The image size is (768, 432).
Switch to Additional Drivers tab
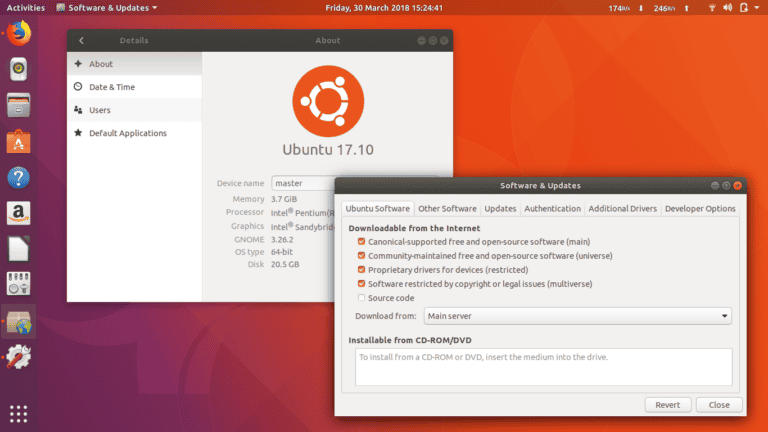(x=623, y=209)
